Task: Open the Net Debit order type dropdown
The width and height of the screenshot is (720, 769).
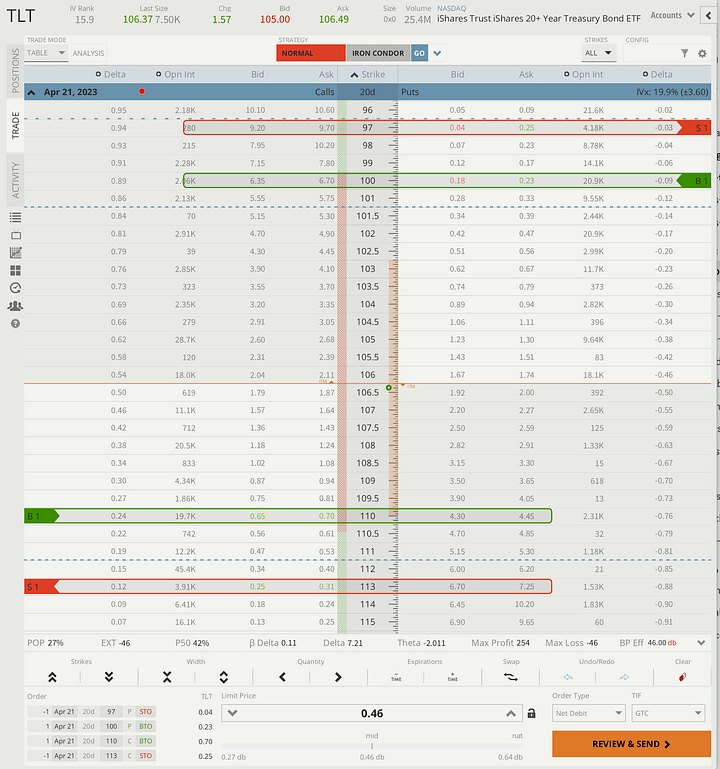Action: (589, 713)
